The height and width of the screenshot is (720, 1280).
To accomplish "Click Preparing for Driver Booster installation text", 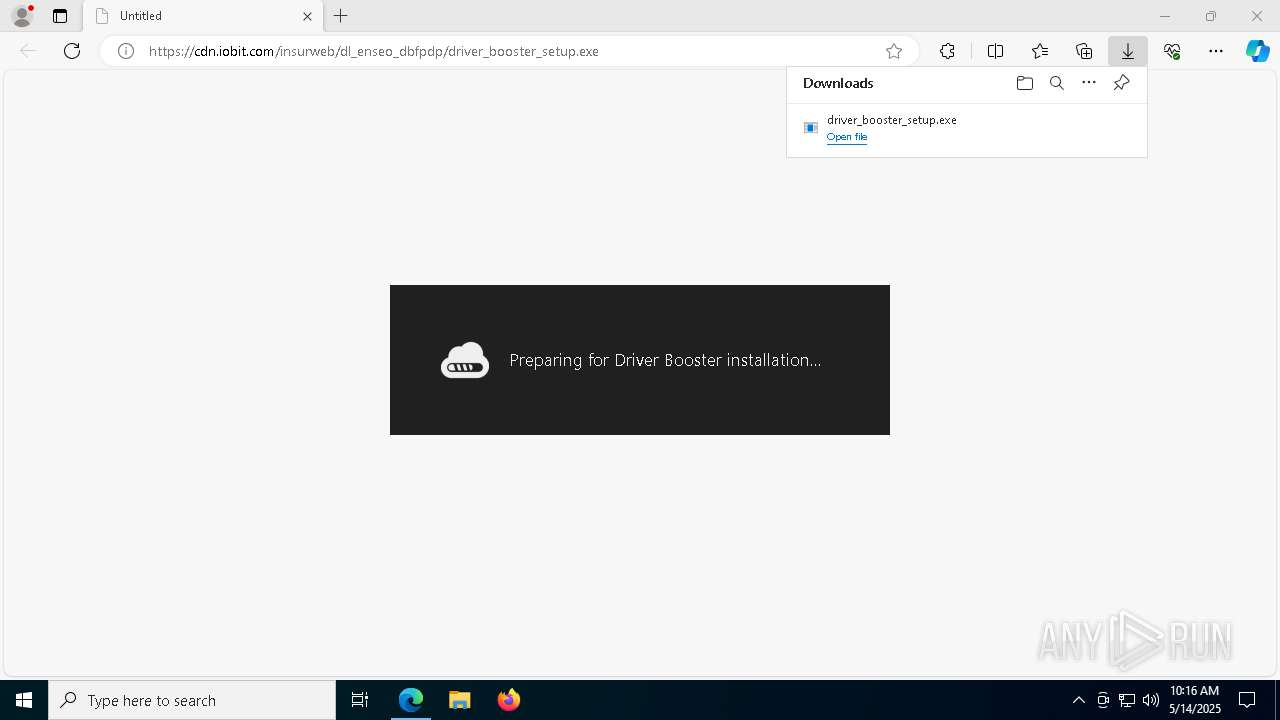I will point(665,360).
